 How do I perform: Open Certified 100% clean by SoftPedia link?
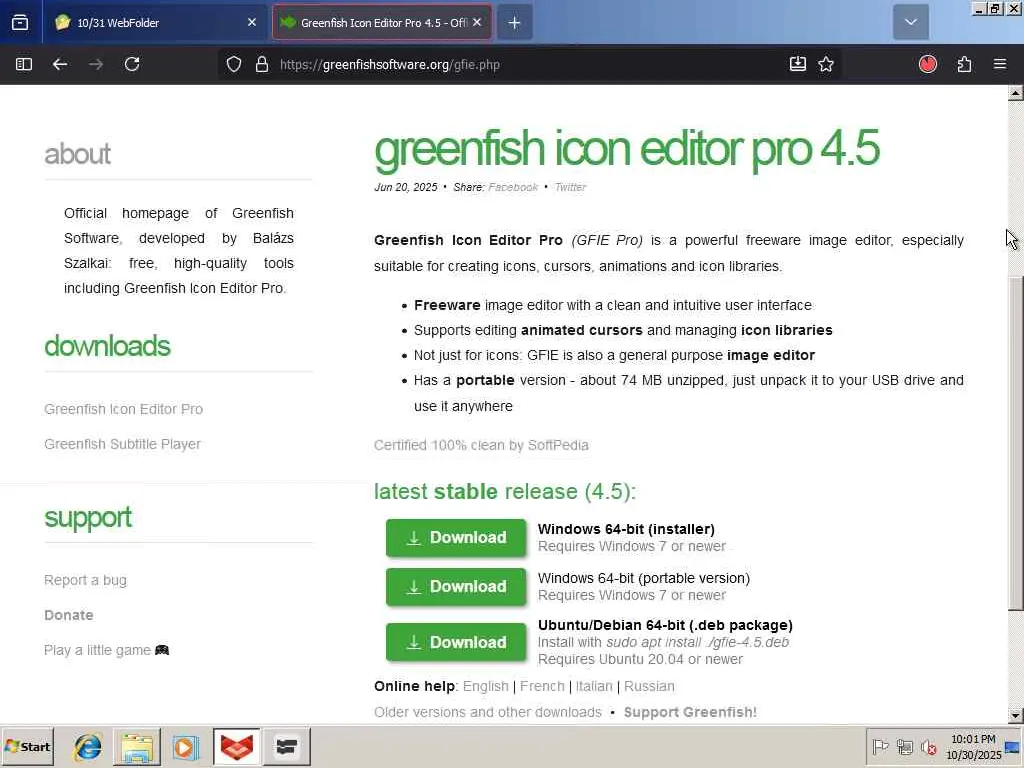click(481, 445)
